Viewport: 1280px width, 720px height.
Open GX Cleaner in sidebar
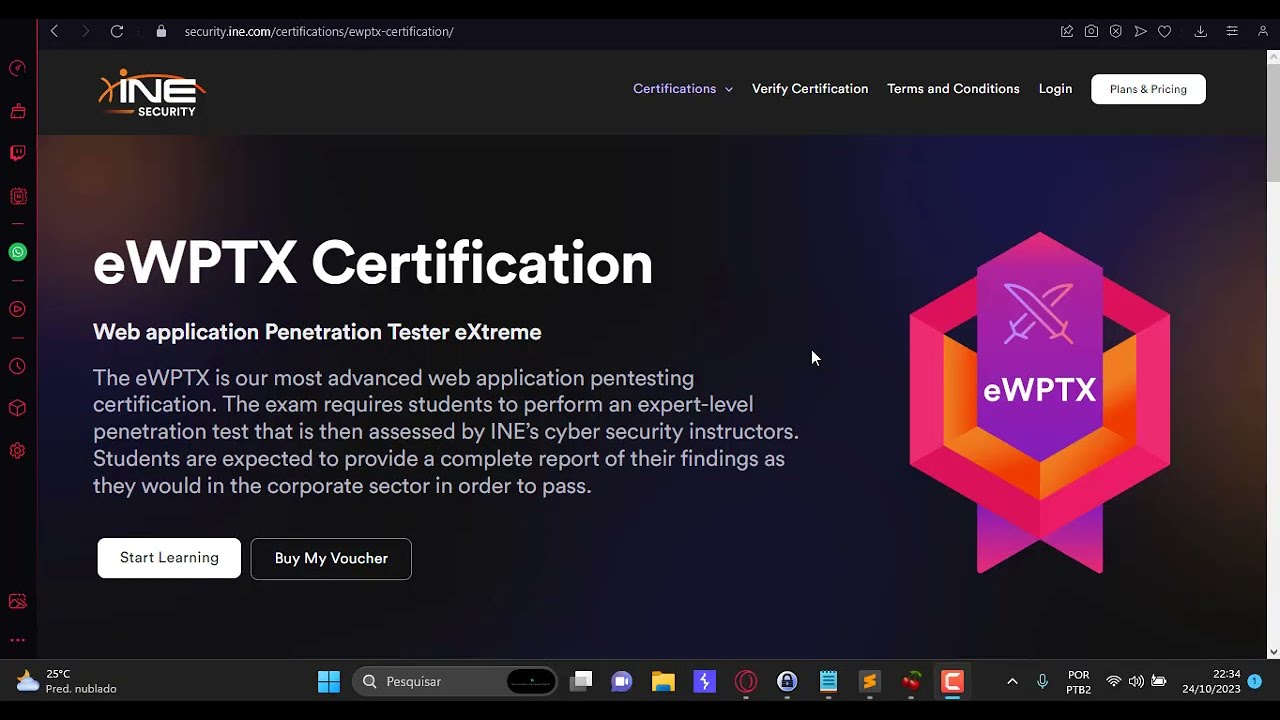[17, 111]
